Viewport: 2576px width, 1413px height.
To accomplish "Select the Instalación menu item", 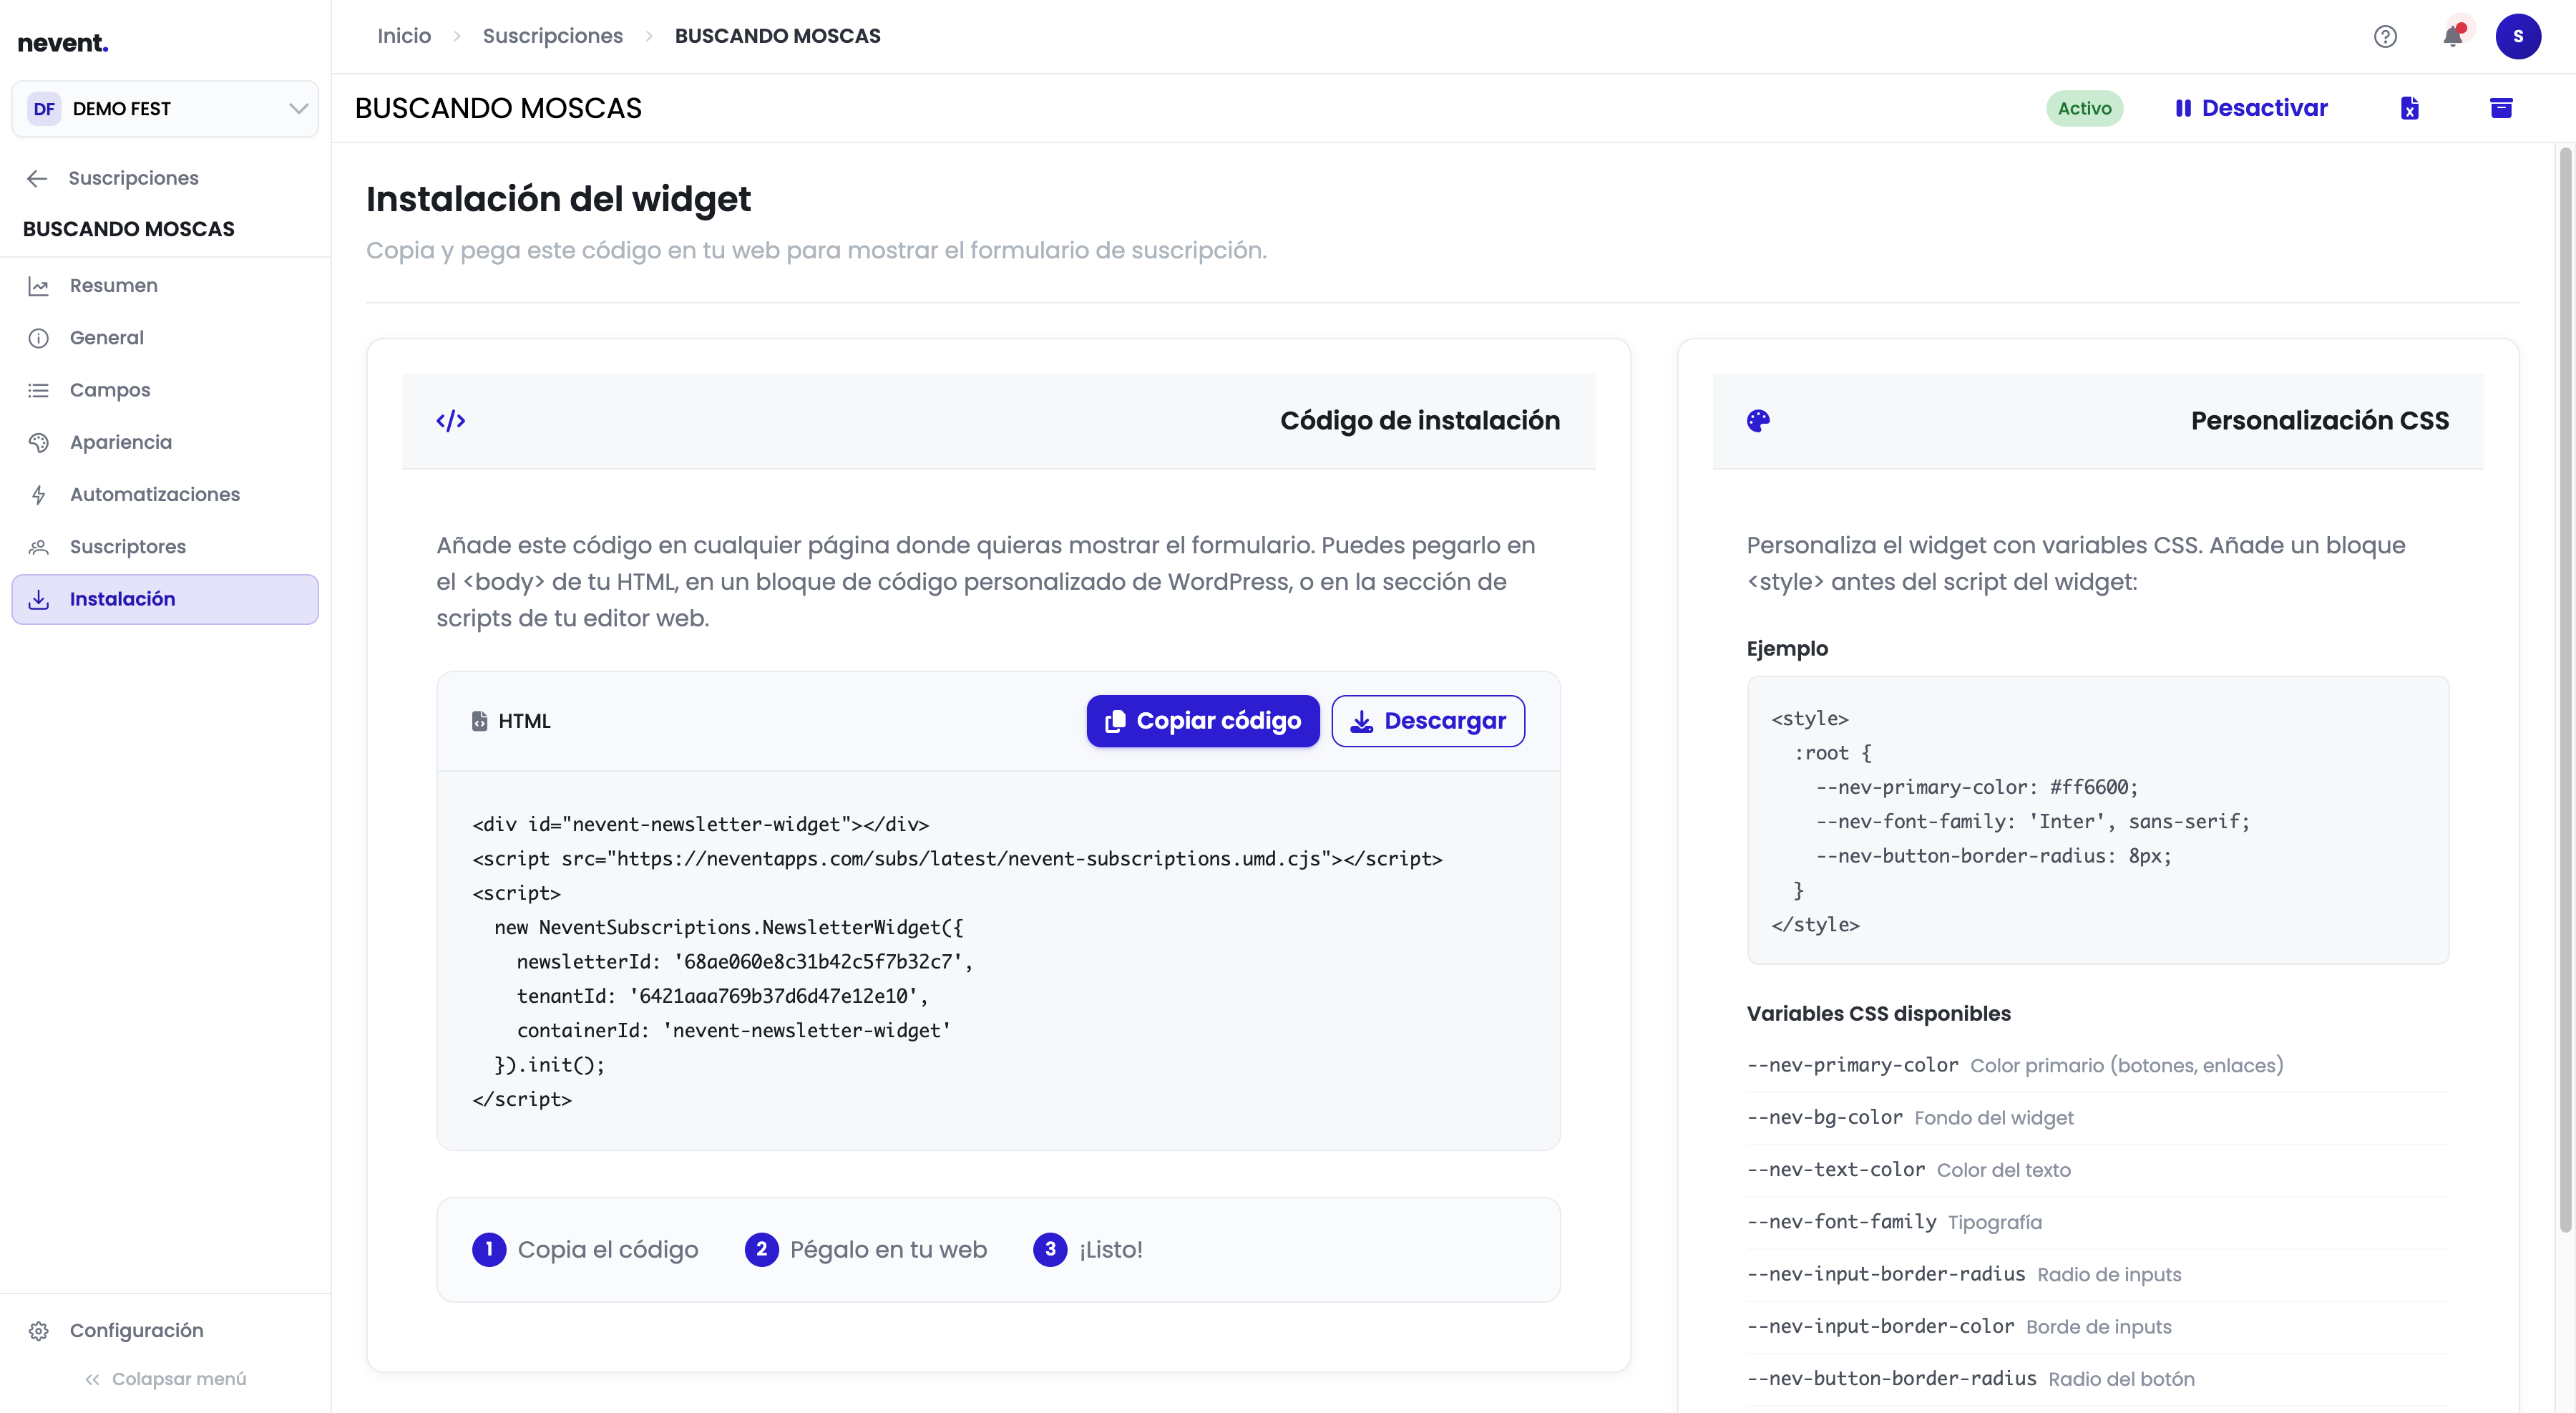I will [165, 599].
